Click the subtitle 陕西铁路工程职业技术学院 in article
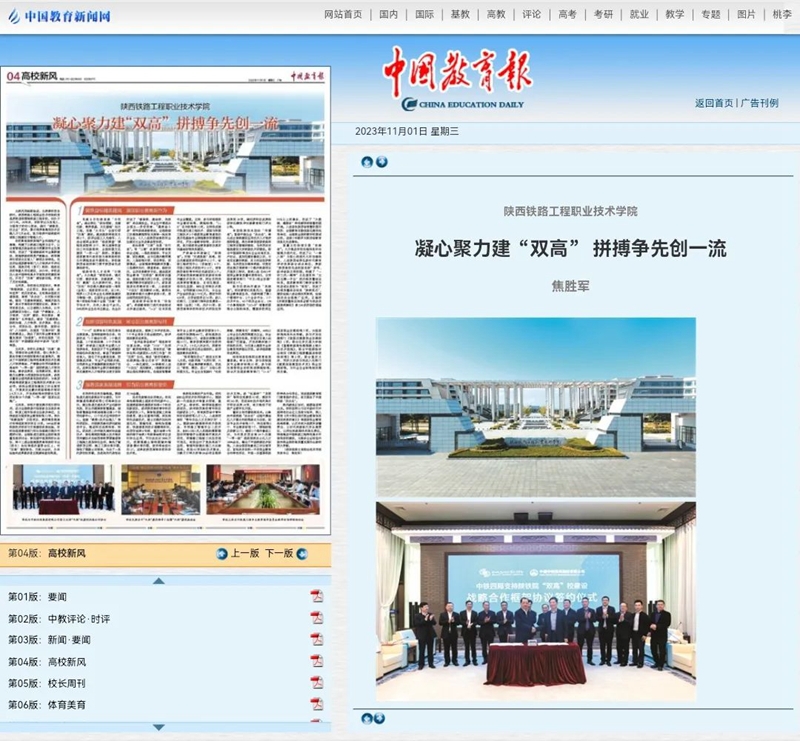The width and height of the screenshot is (800, 741). click(x=570, y=211)
